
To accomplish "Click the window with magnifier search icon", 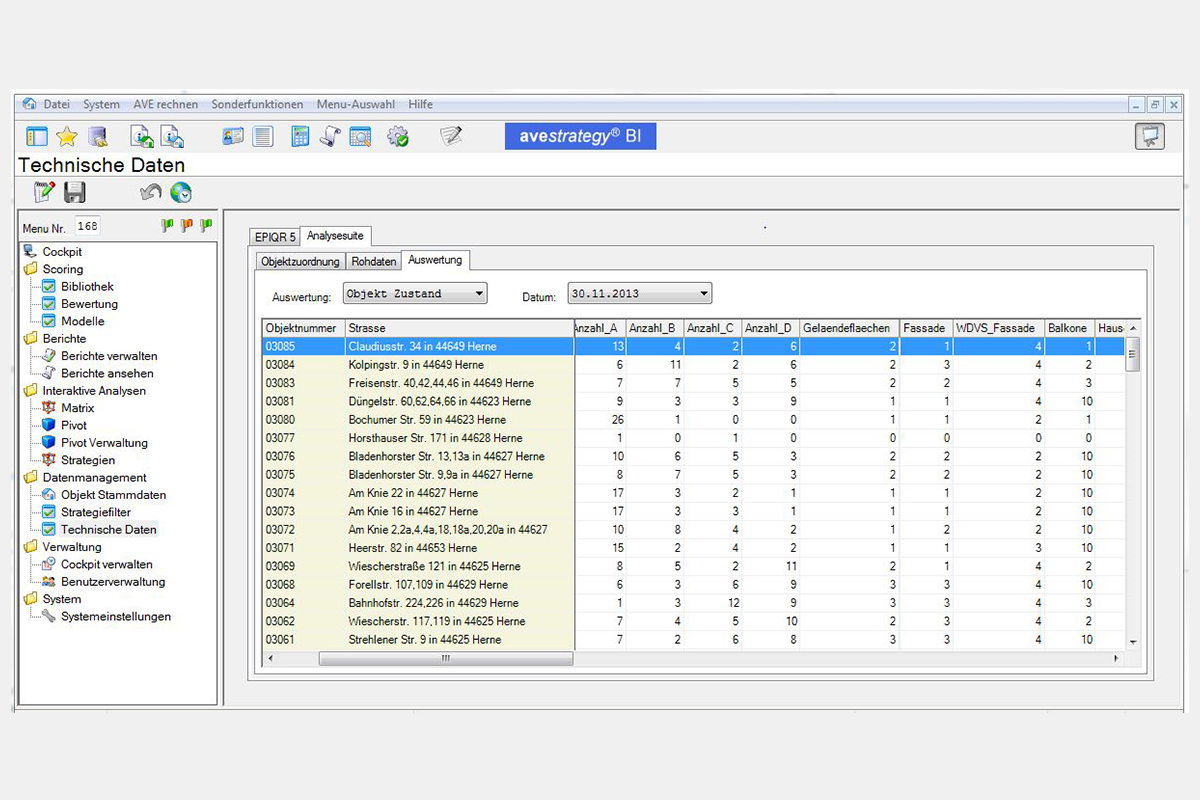I will tap(360, 137).
